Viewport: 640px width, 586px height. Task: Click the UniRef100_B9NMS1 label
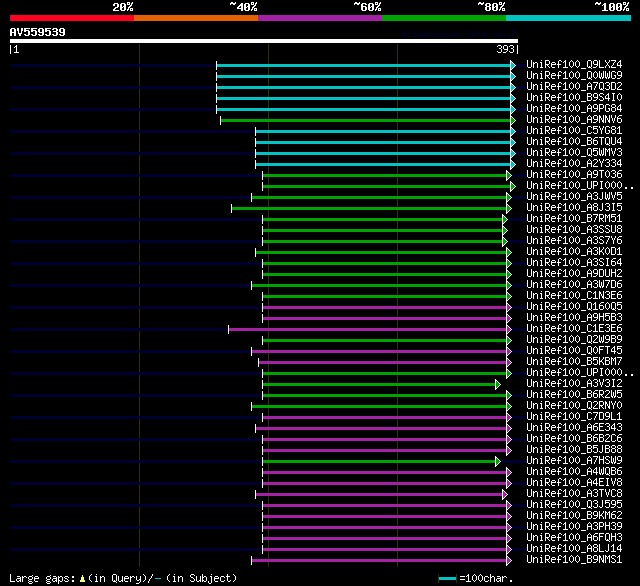tap(574, 560)
